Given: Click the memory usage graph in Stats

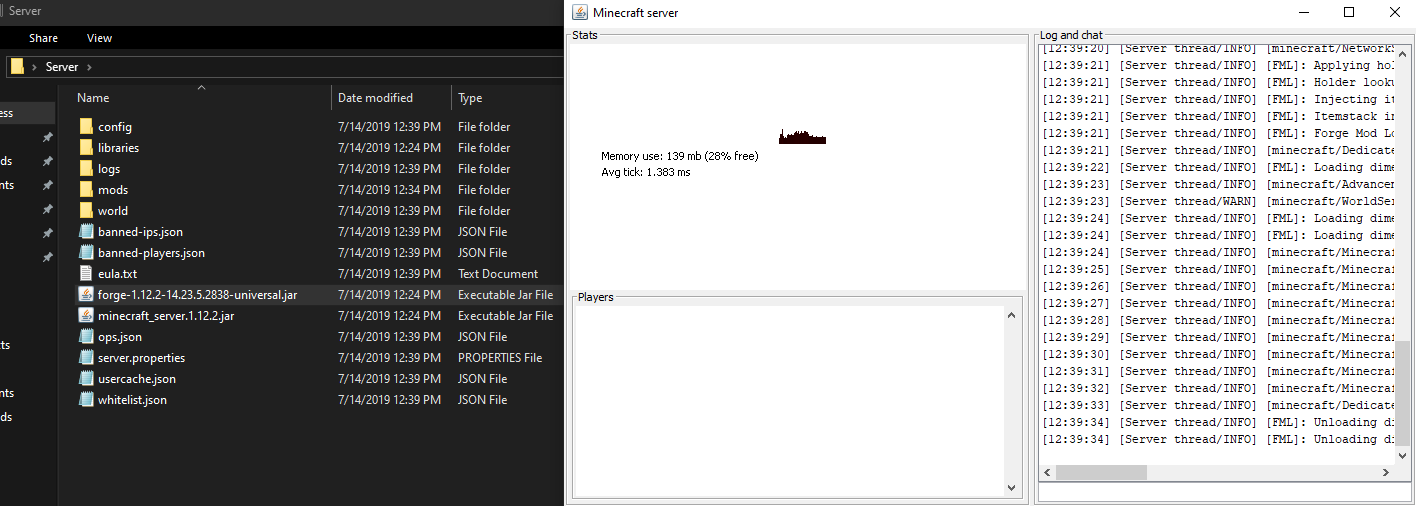Looking at the screenshot, I should [x=803, y=136].
